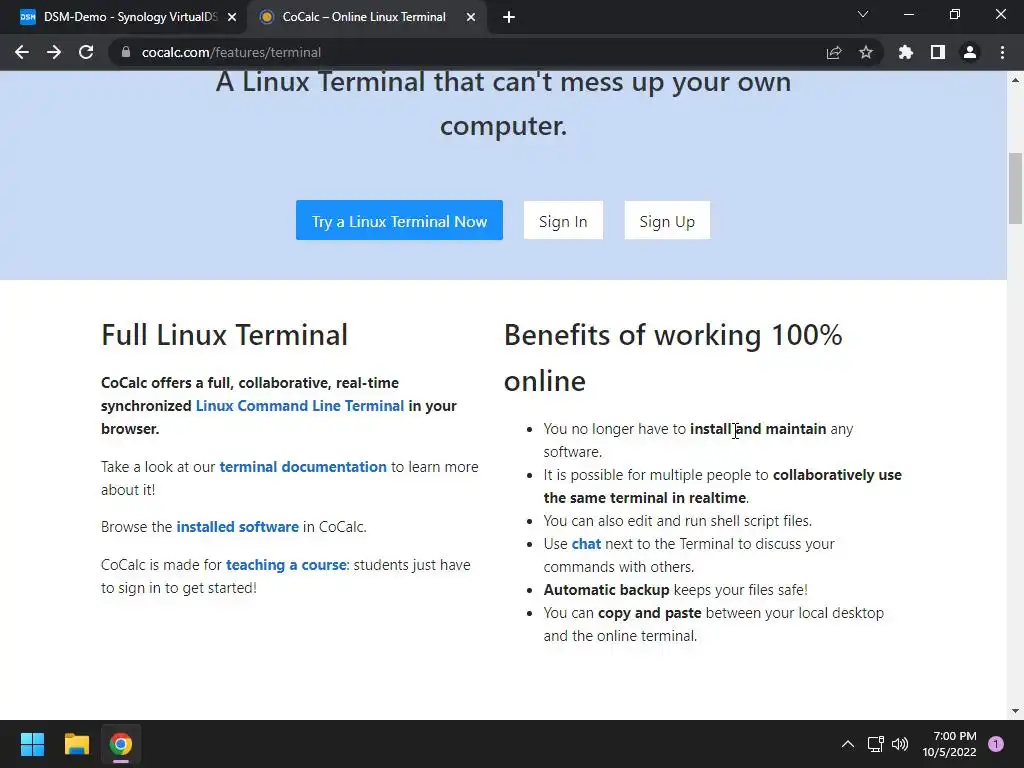Reload the CoCalc page
This screenshot has width=1024, height=768.
(86, 52)
